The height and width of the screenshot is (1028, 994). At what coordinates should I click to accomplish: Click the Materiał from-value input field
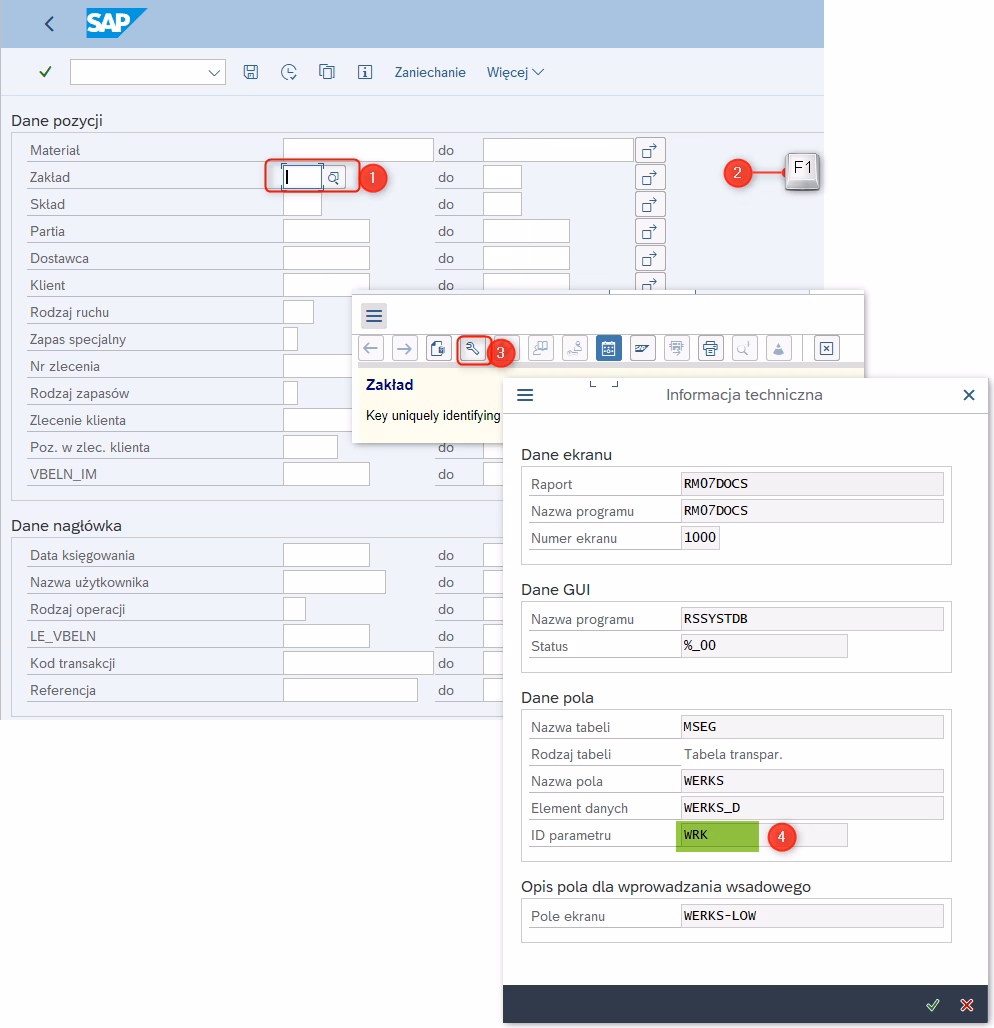tap(357, 151)
